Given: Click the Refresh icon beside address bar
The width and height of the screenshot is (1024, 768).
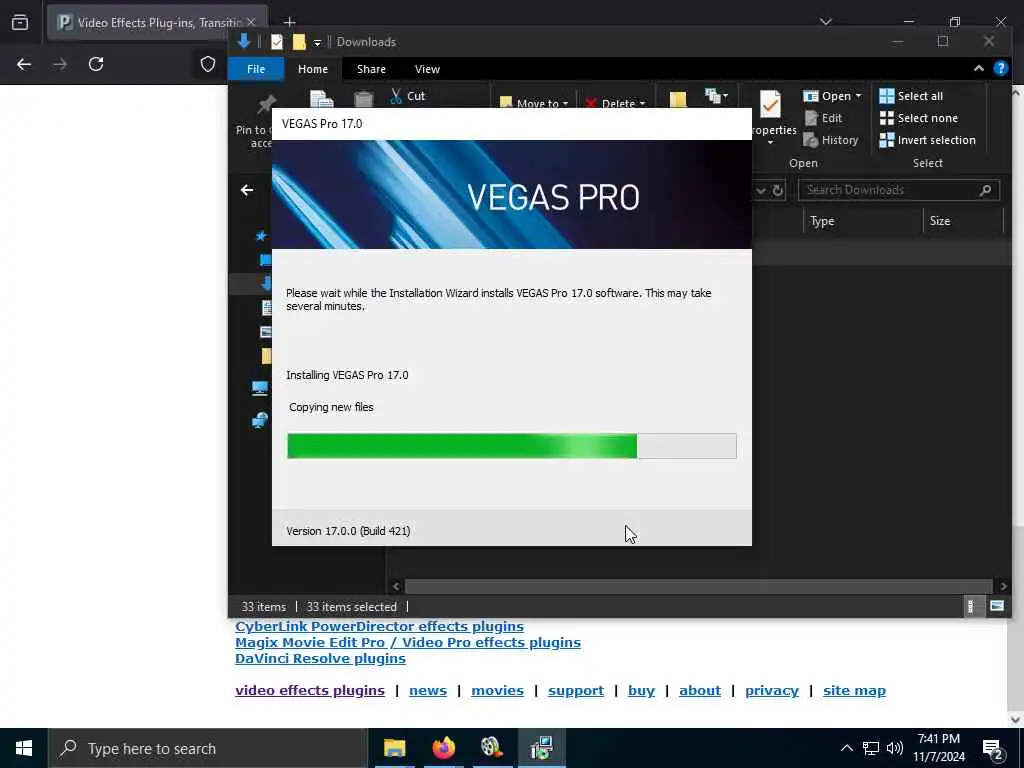Looking at the screenshot, I should click(x=778, y=190).
